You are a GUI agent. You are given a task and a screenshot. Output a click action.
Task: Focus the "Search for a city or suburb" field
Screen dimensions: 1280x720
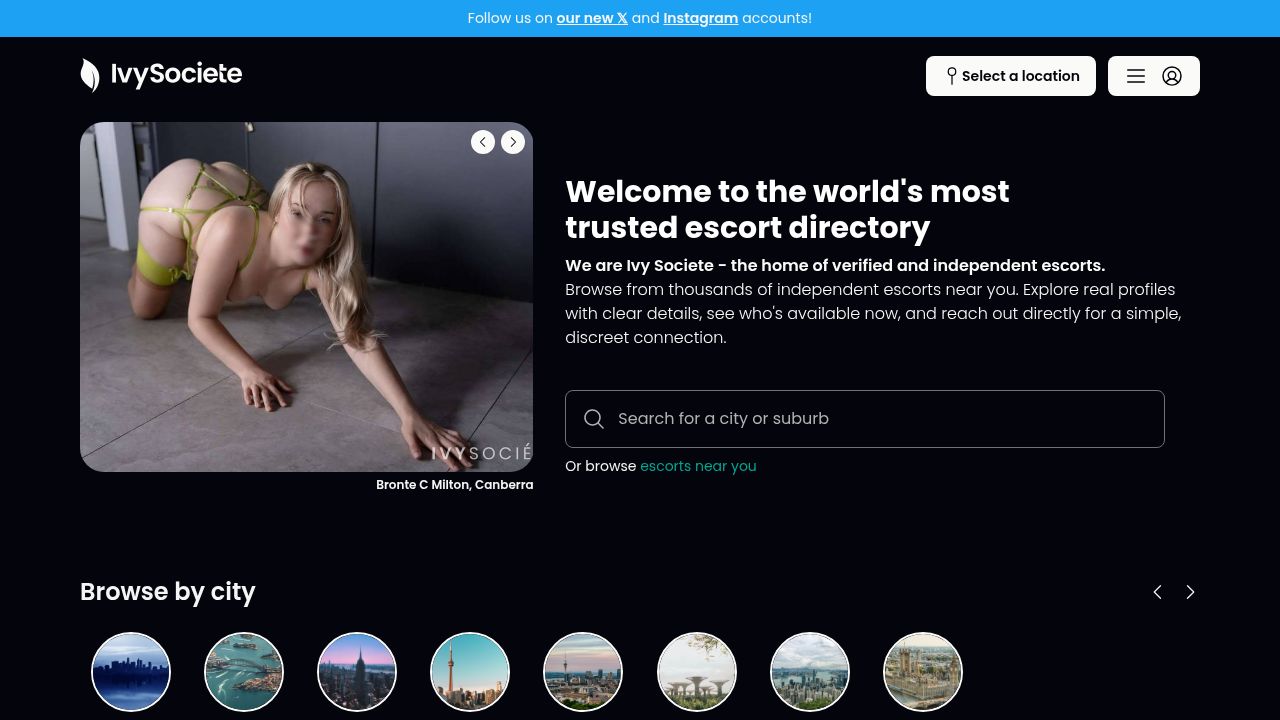(x=865, y=419)
